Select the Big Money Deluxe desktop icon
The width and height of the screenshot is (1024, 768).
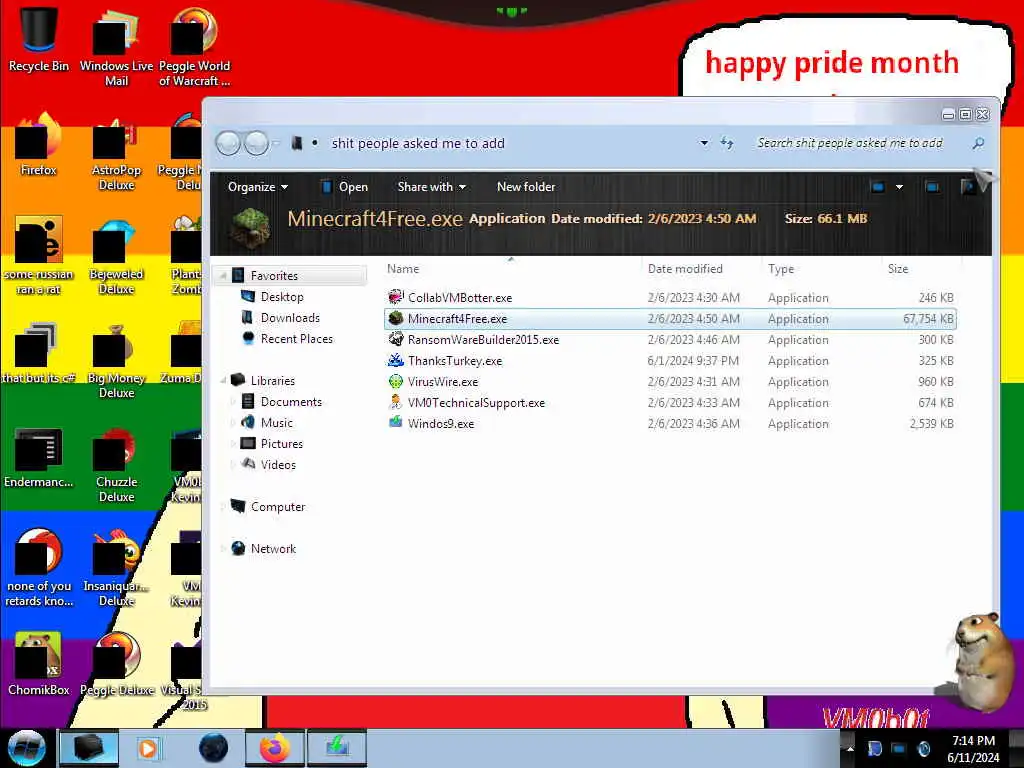(116, 360)
